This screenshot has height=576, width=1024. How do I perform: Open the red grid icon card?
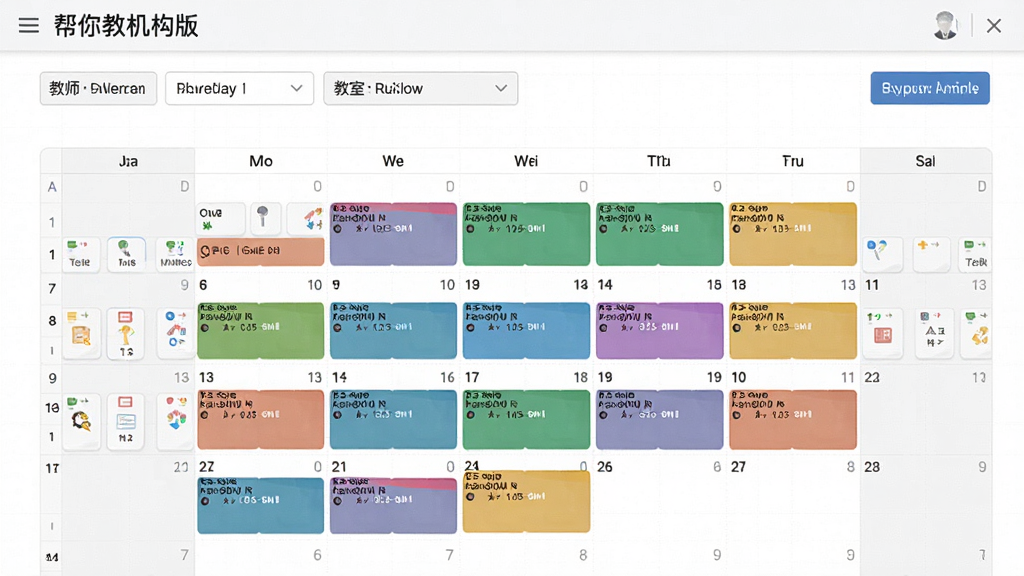[882, 333]
